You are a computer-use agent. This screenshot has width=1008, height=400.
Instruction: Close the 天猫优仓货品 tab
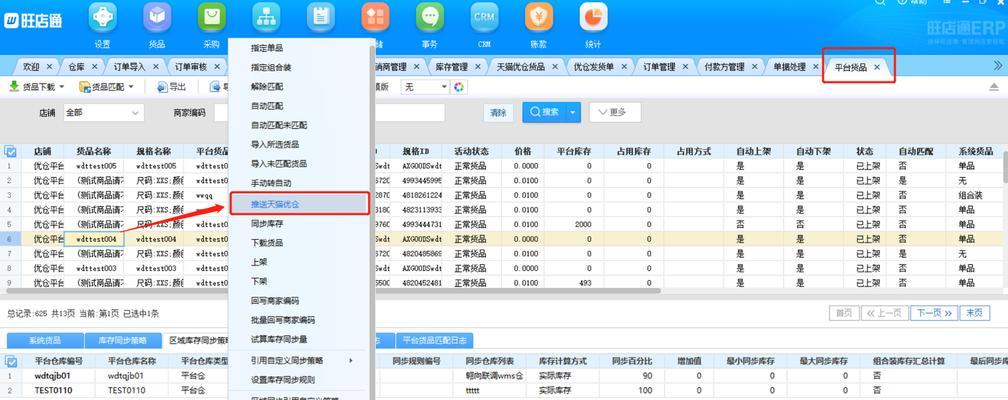[x=555, y=66]
